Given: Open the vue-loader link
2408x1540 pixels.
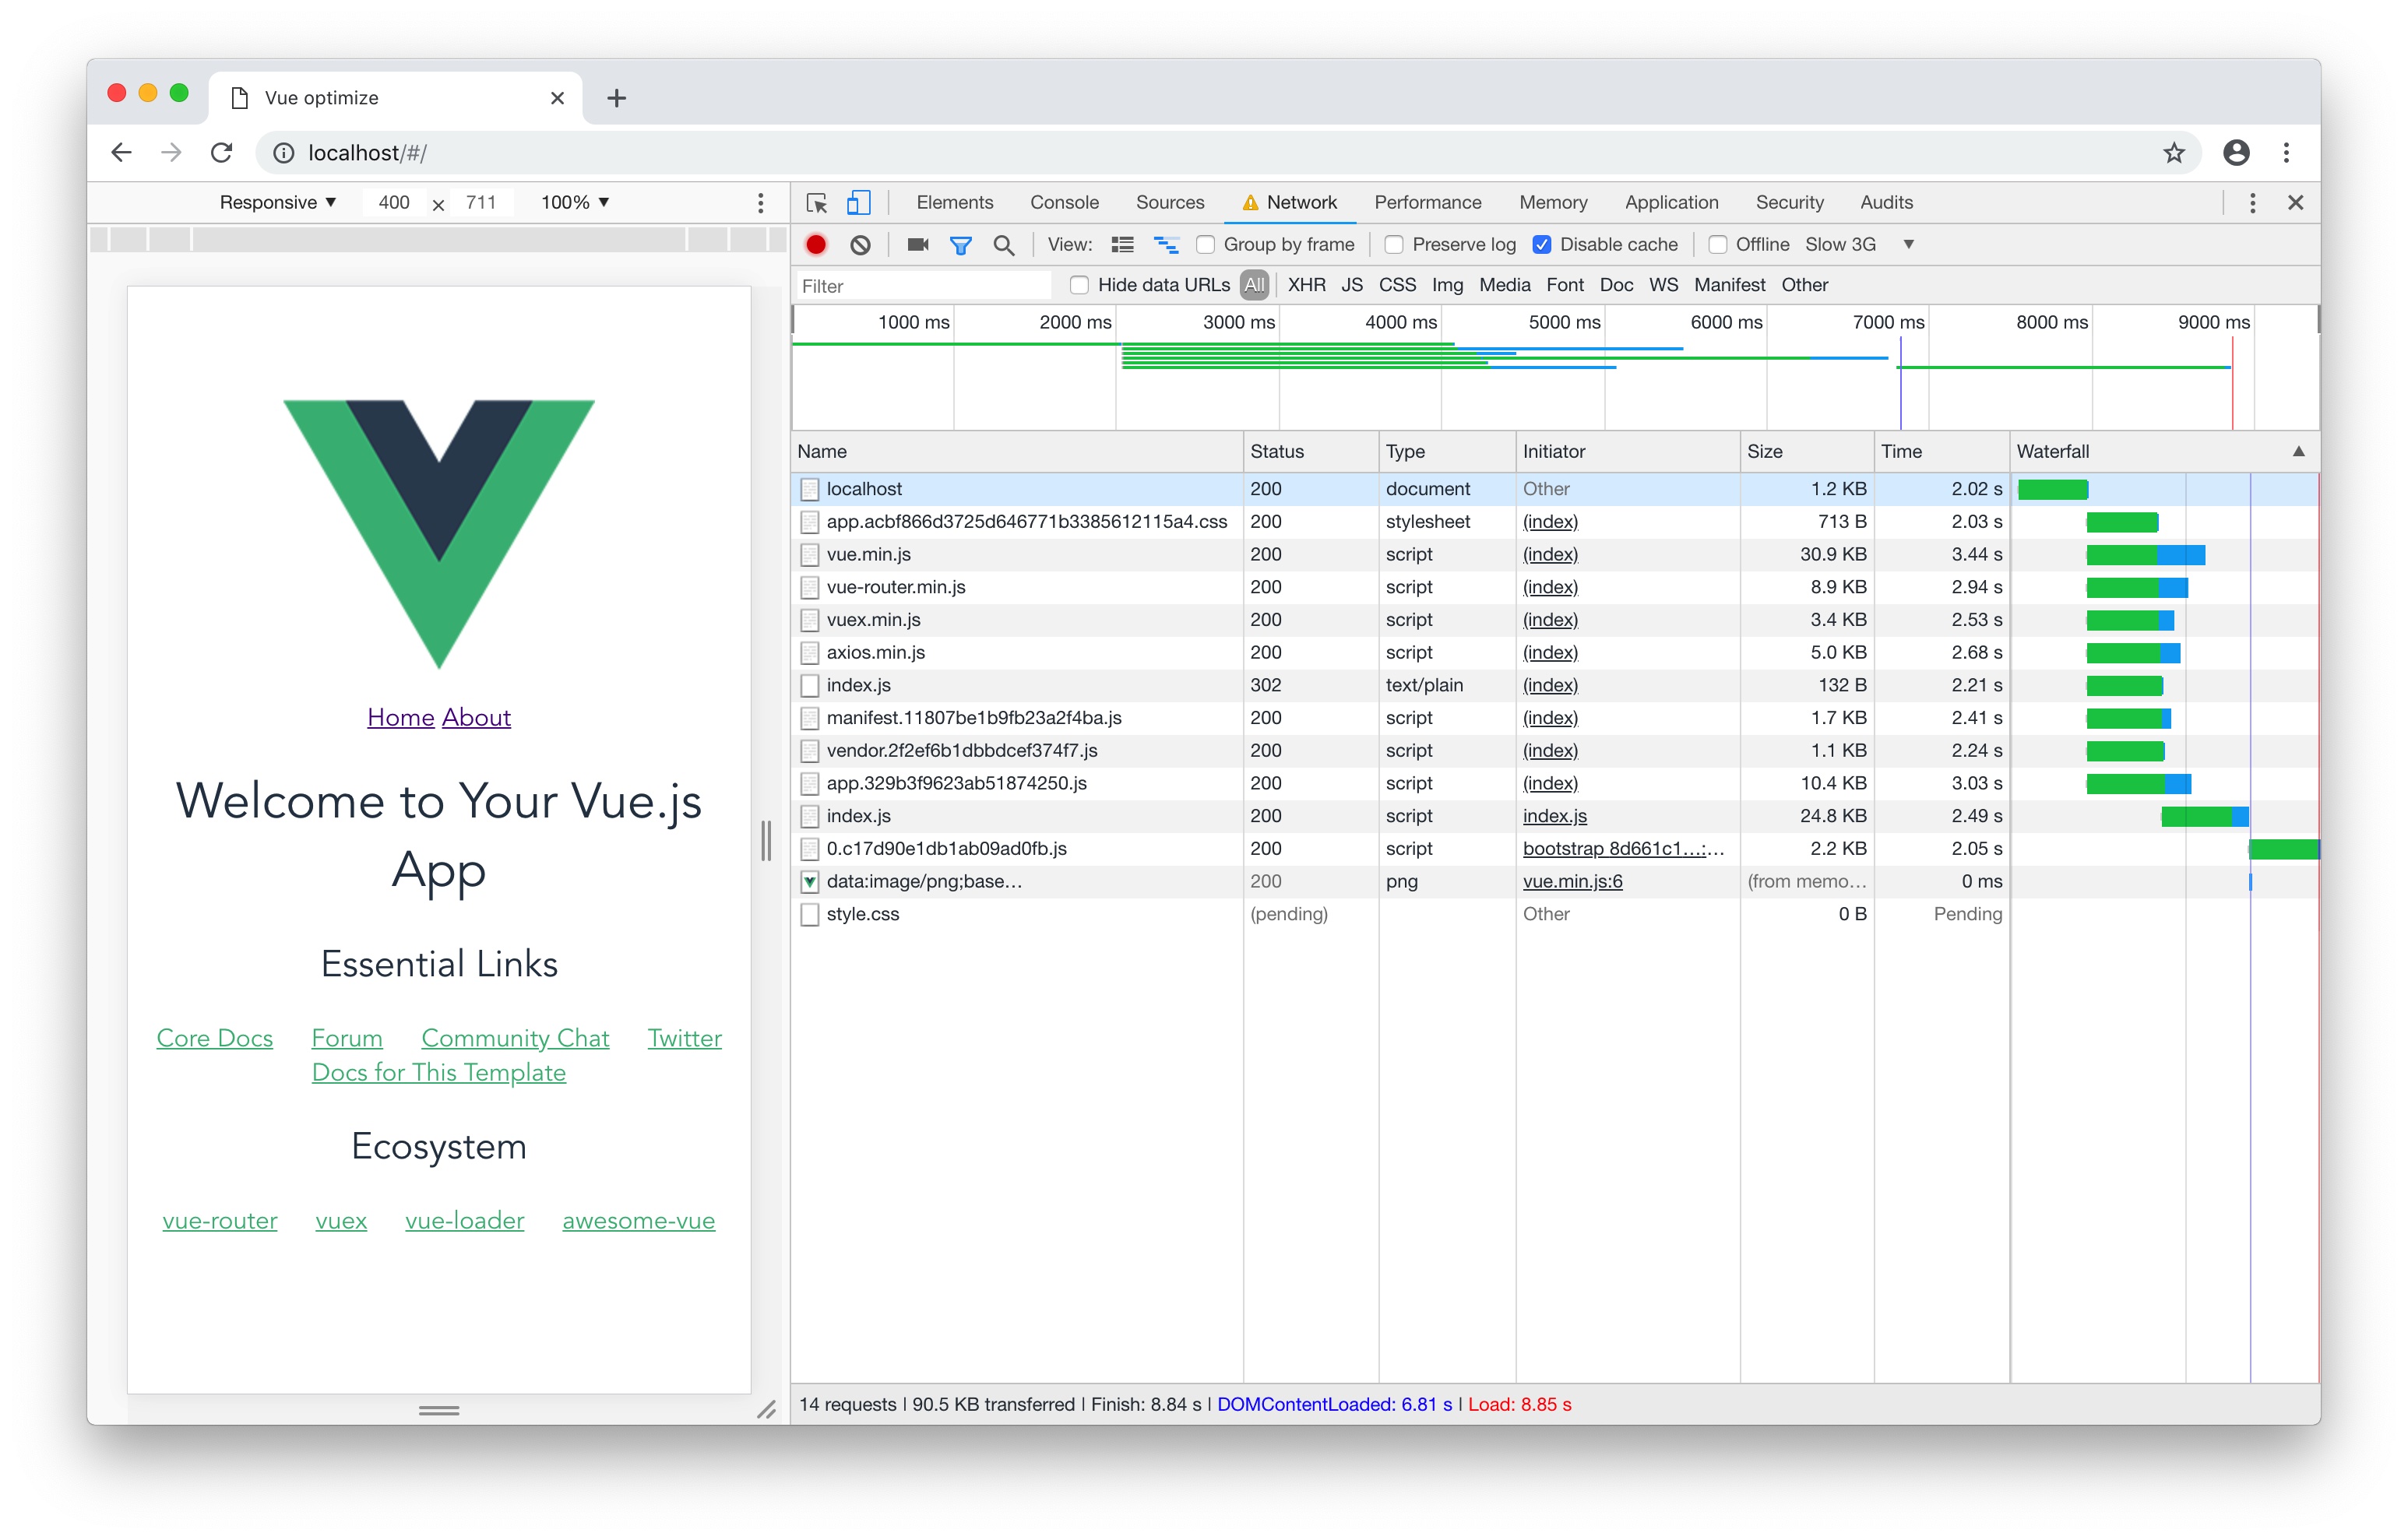Looking at the screenshot, I should coord(464,1221).
